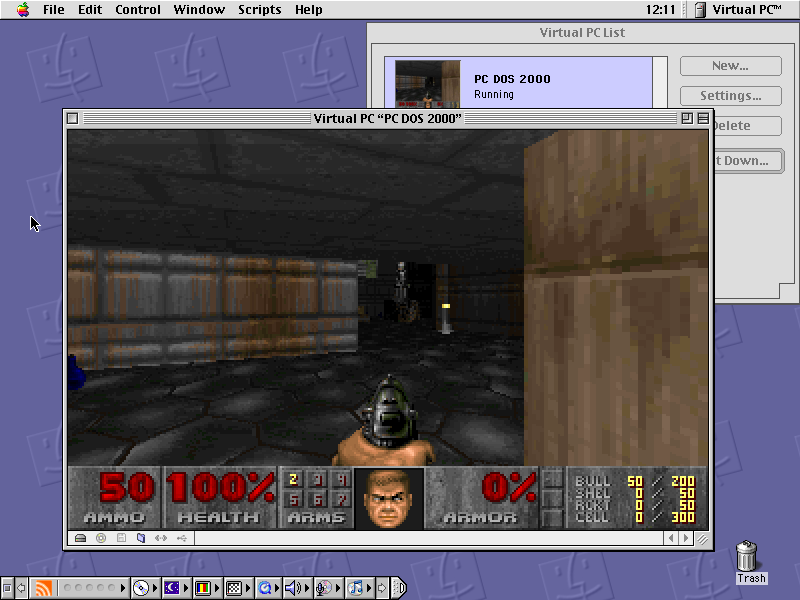Expand the iTunes module popup arrow
Image resolution: width=800 pixels, height=600 pixels.
369,588
